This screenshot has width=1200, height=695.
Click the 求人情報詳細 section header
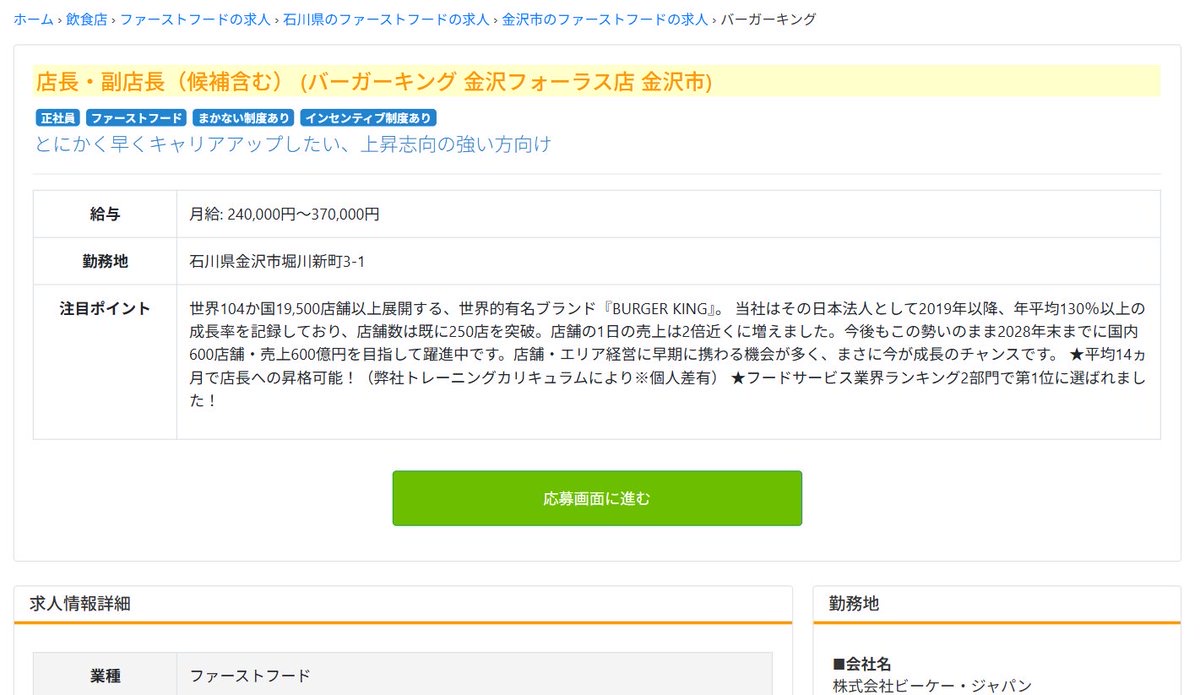click(80, 603)
